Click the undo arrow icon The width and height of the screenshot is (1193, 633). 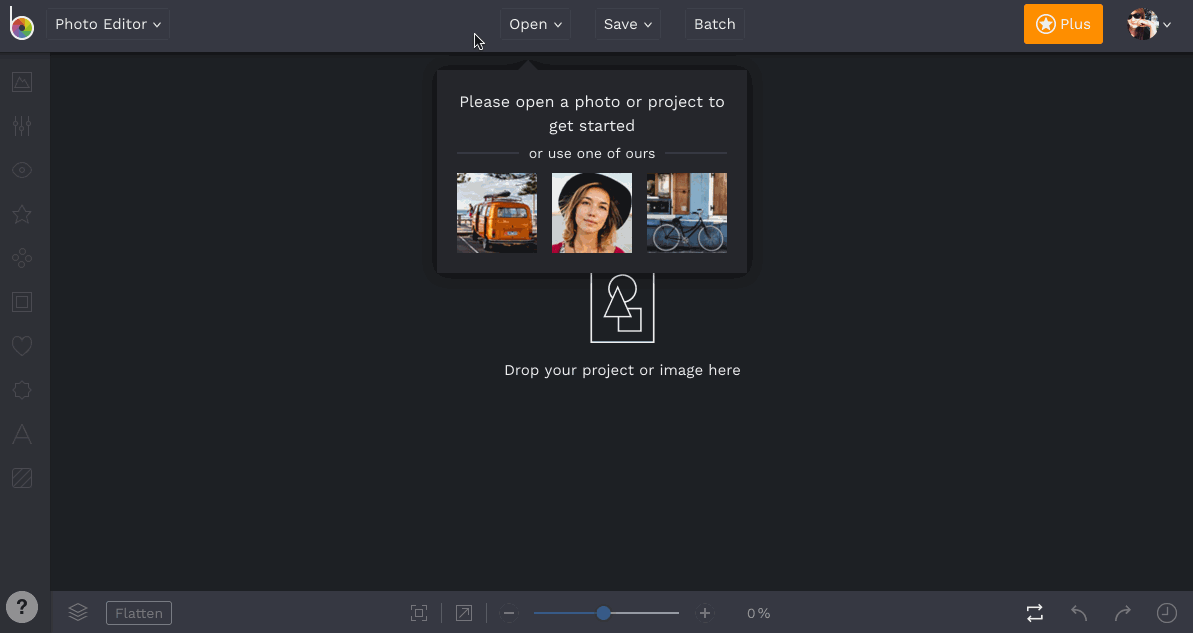pyautogui.click(x=1079, y=612)
